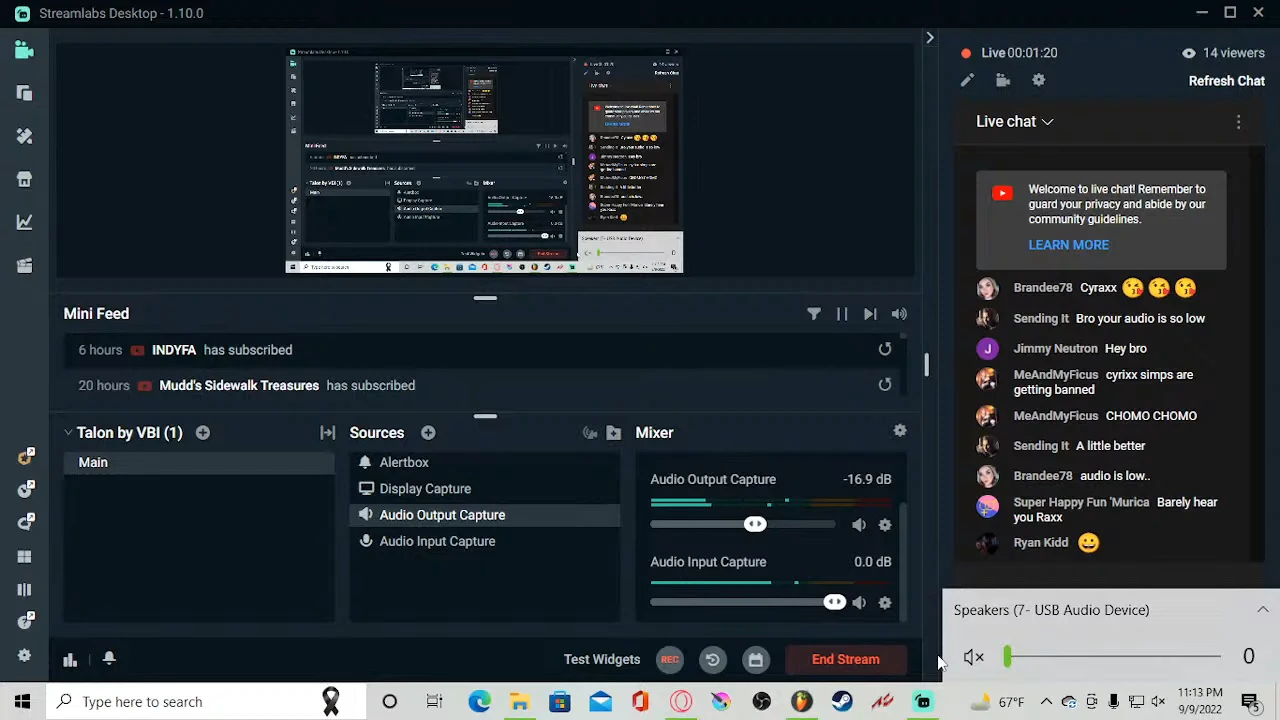
Task: Click the End Stream button
Action: pyautogui.click(x=845, y=659)
